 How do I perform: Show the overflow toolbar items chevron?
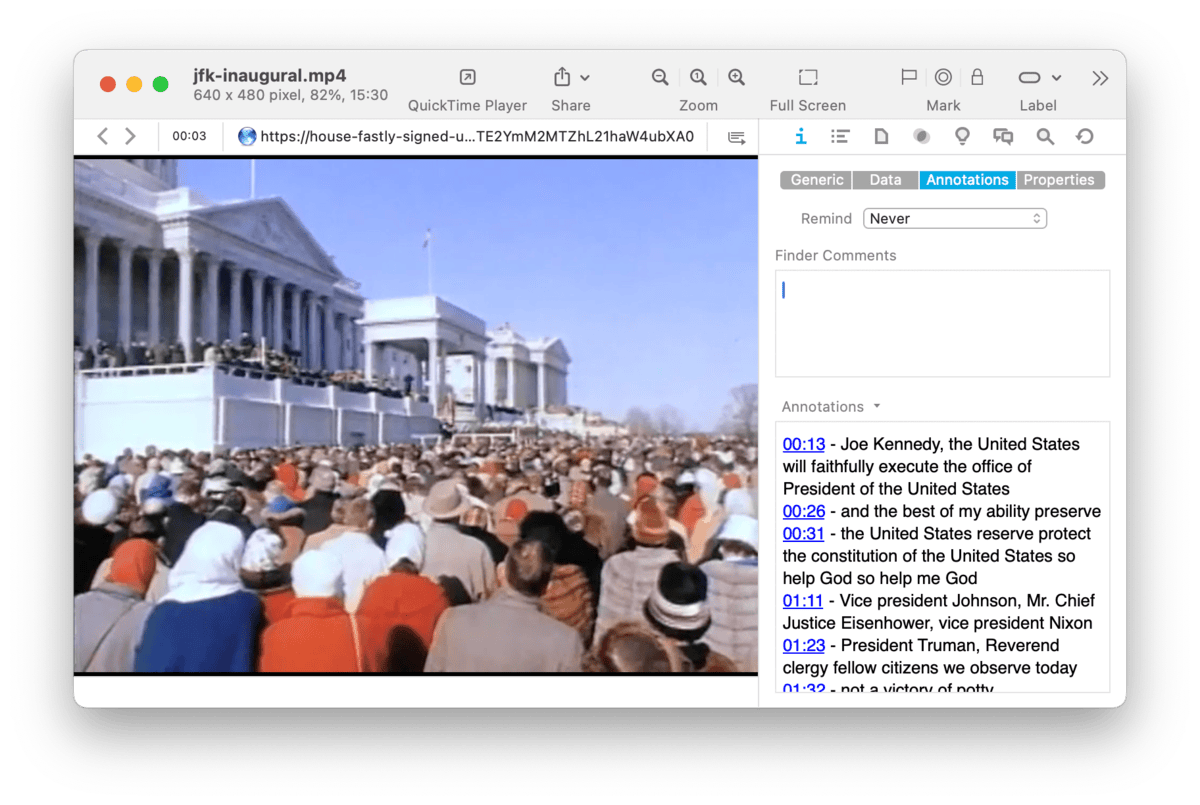pos(1100,78)
